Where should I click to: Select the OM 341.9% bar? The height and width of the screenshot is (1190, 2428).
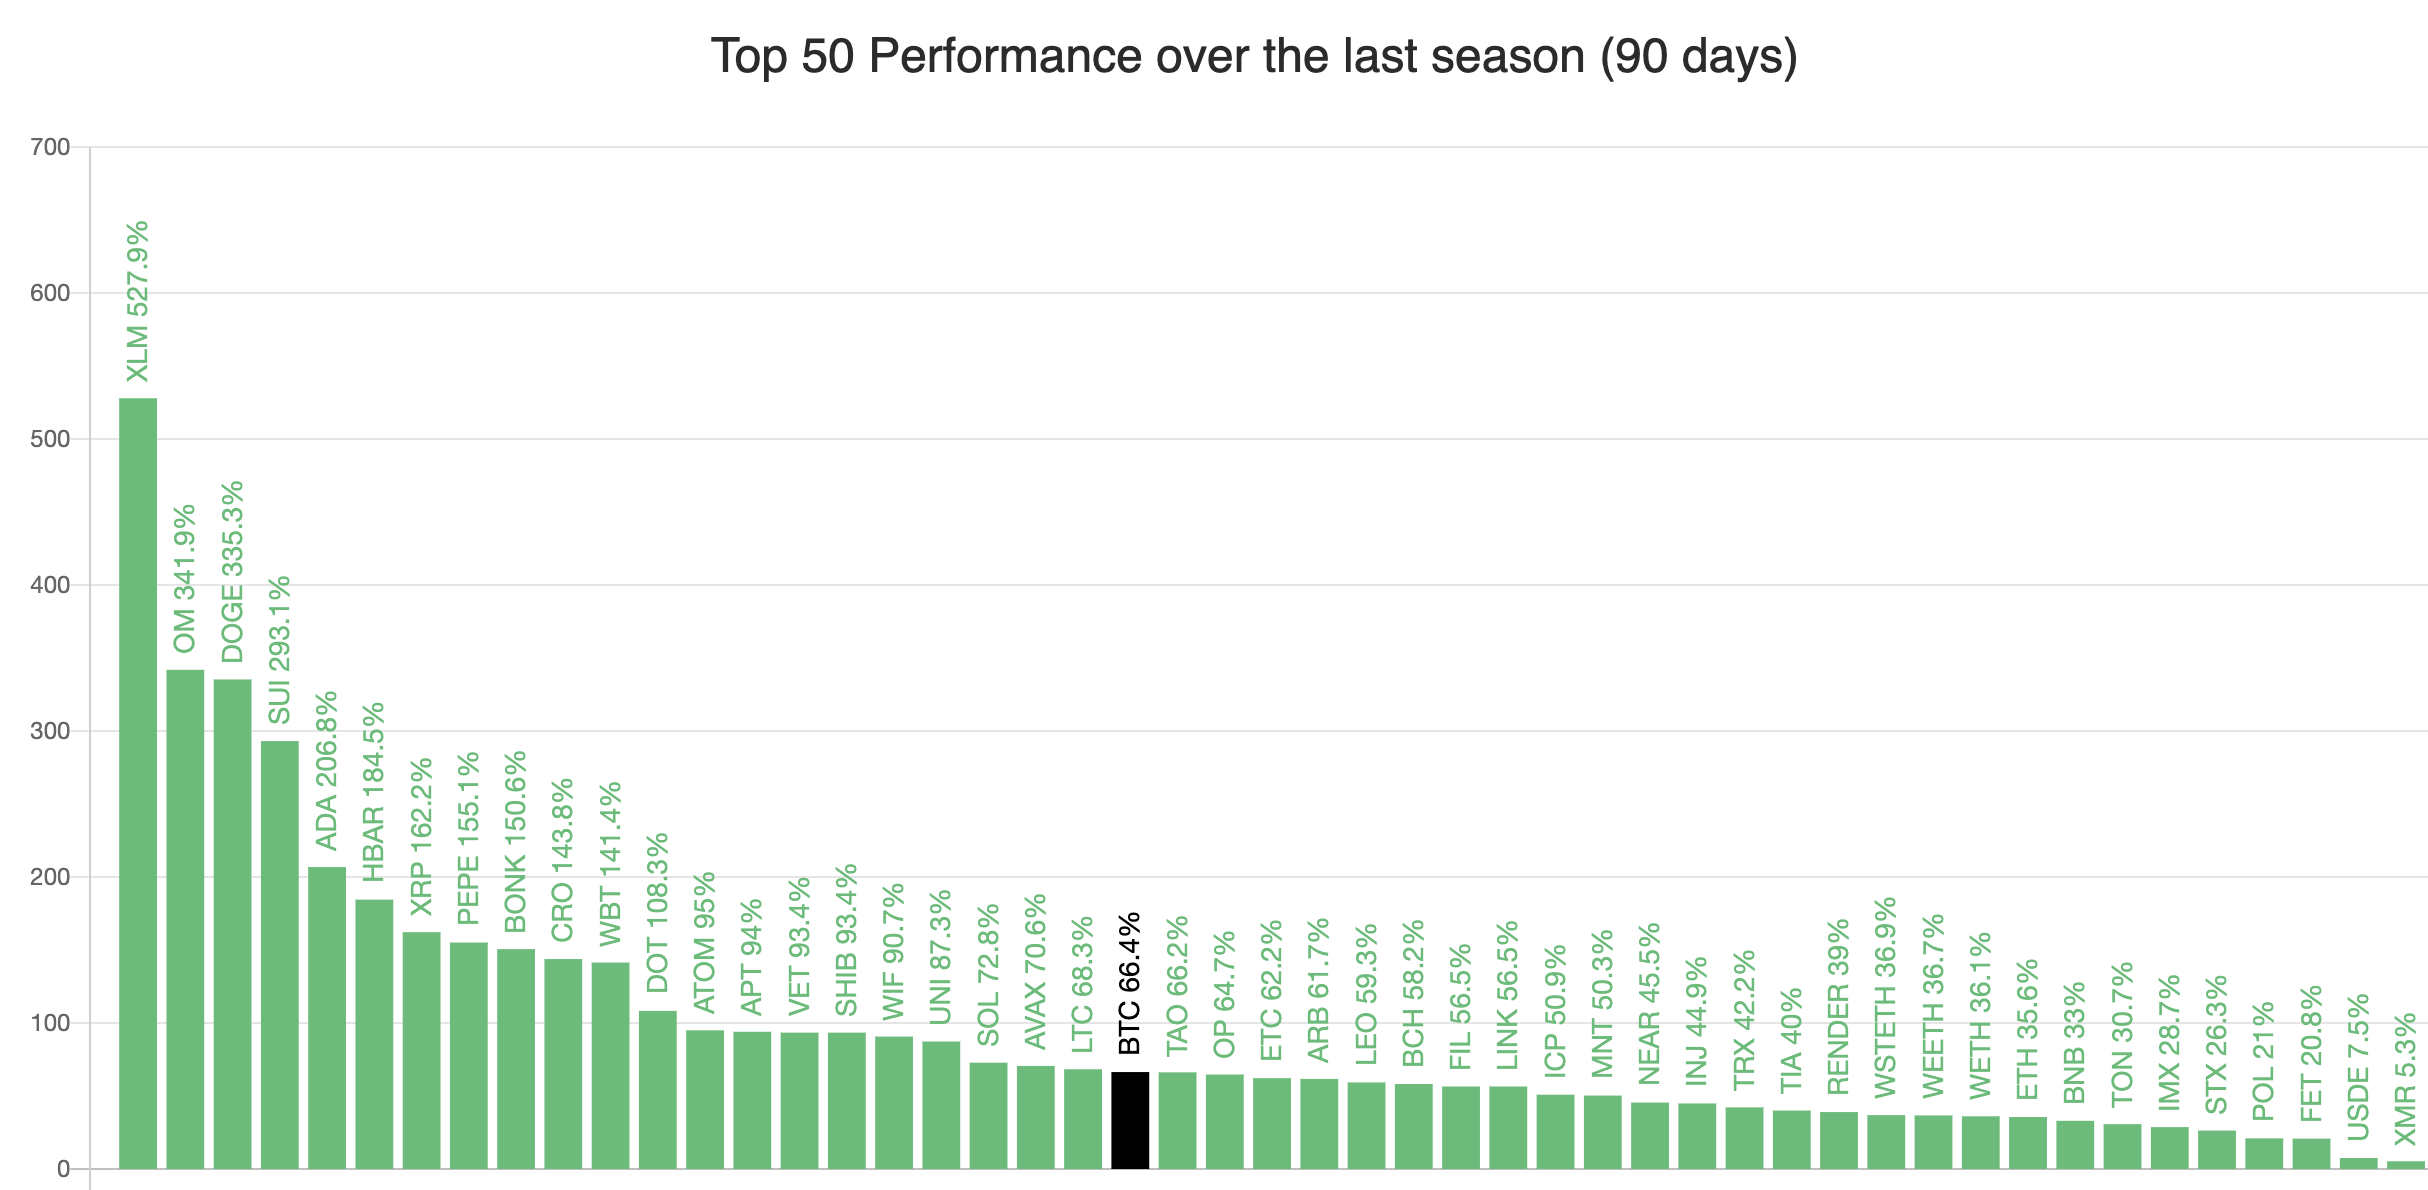click(x=185, y=919)
